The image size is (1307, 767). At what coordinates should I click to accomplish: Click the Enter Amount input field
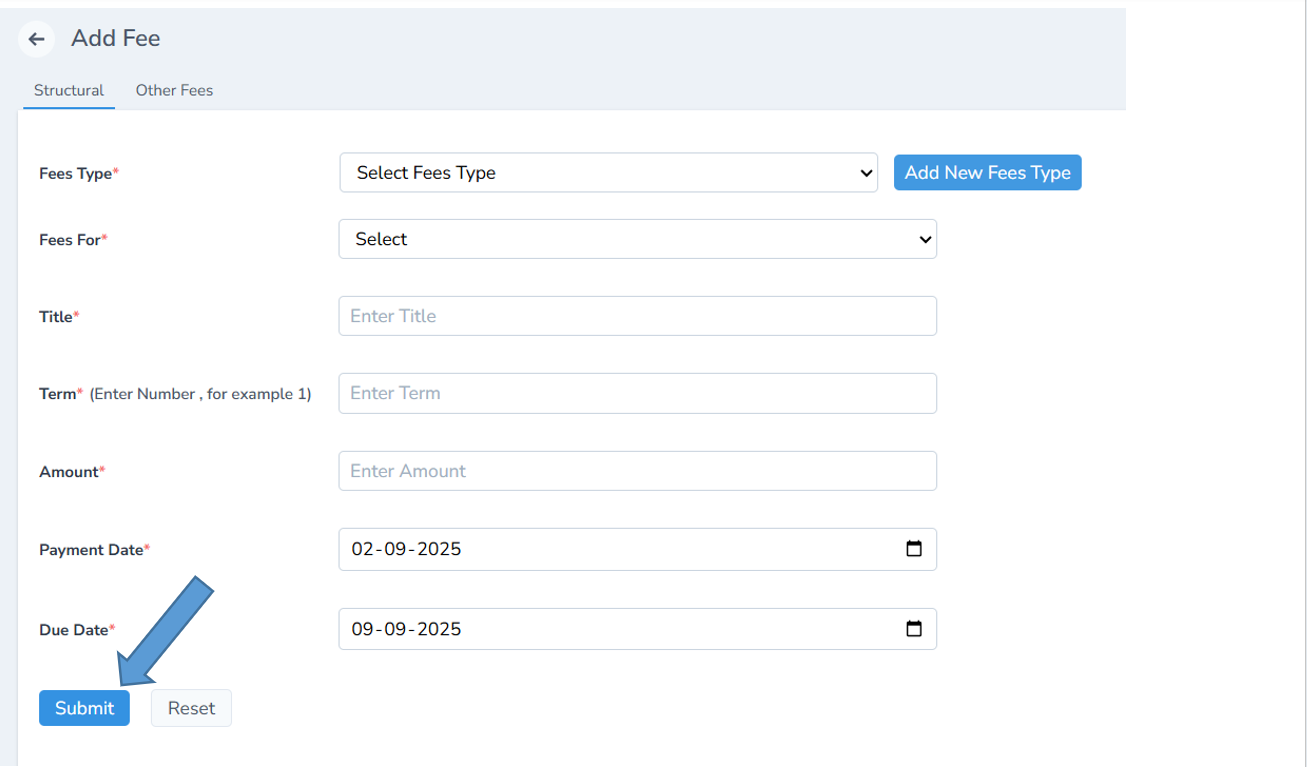tap(637, 470)
